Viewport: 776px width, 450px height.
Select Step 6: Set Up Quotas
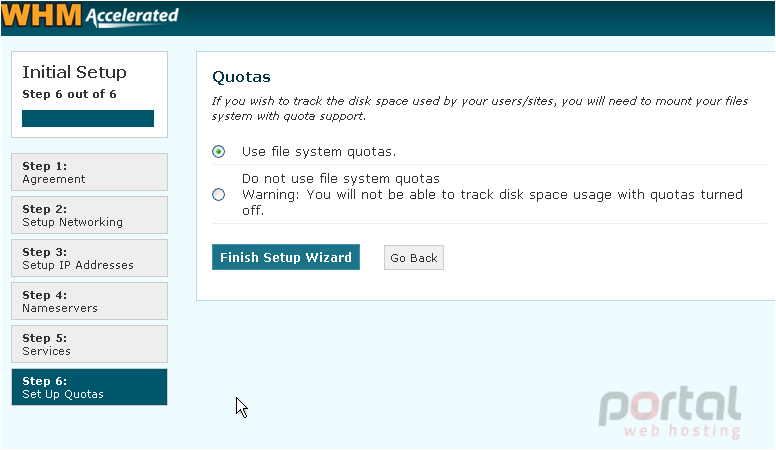coord(90,387)
